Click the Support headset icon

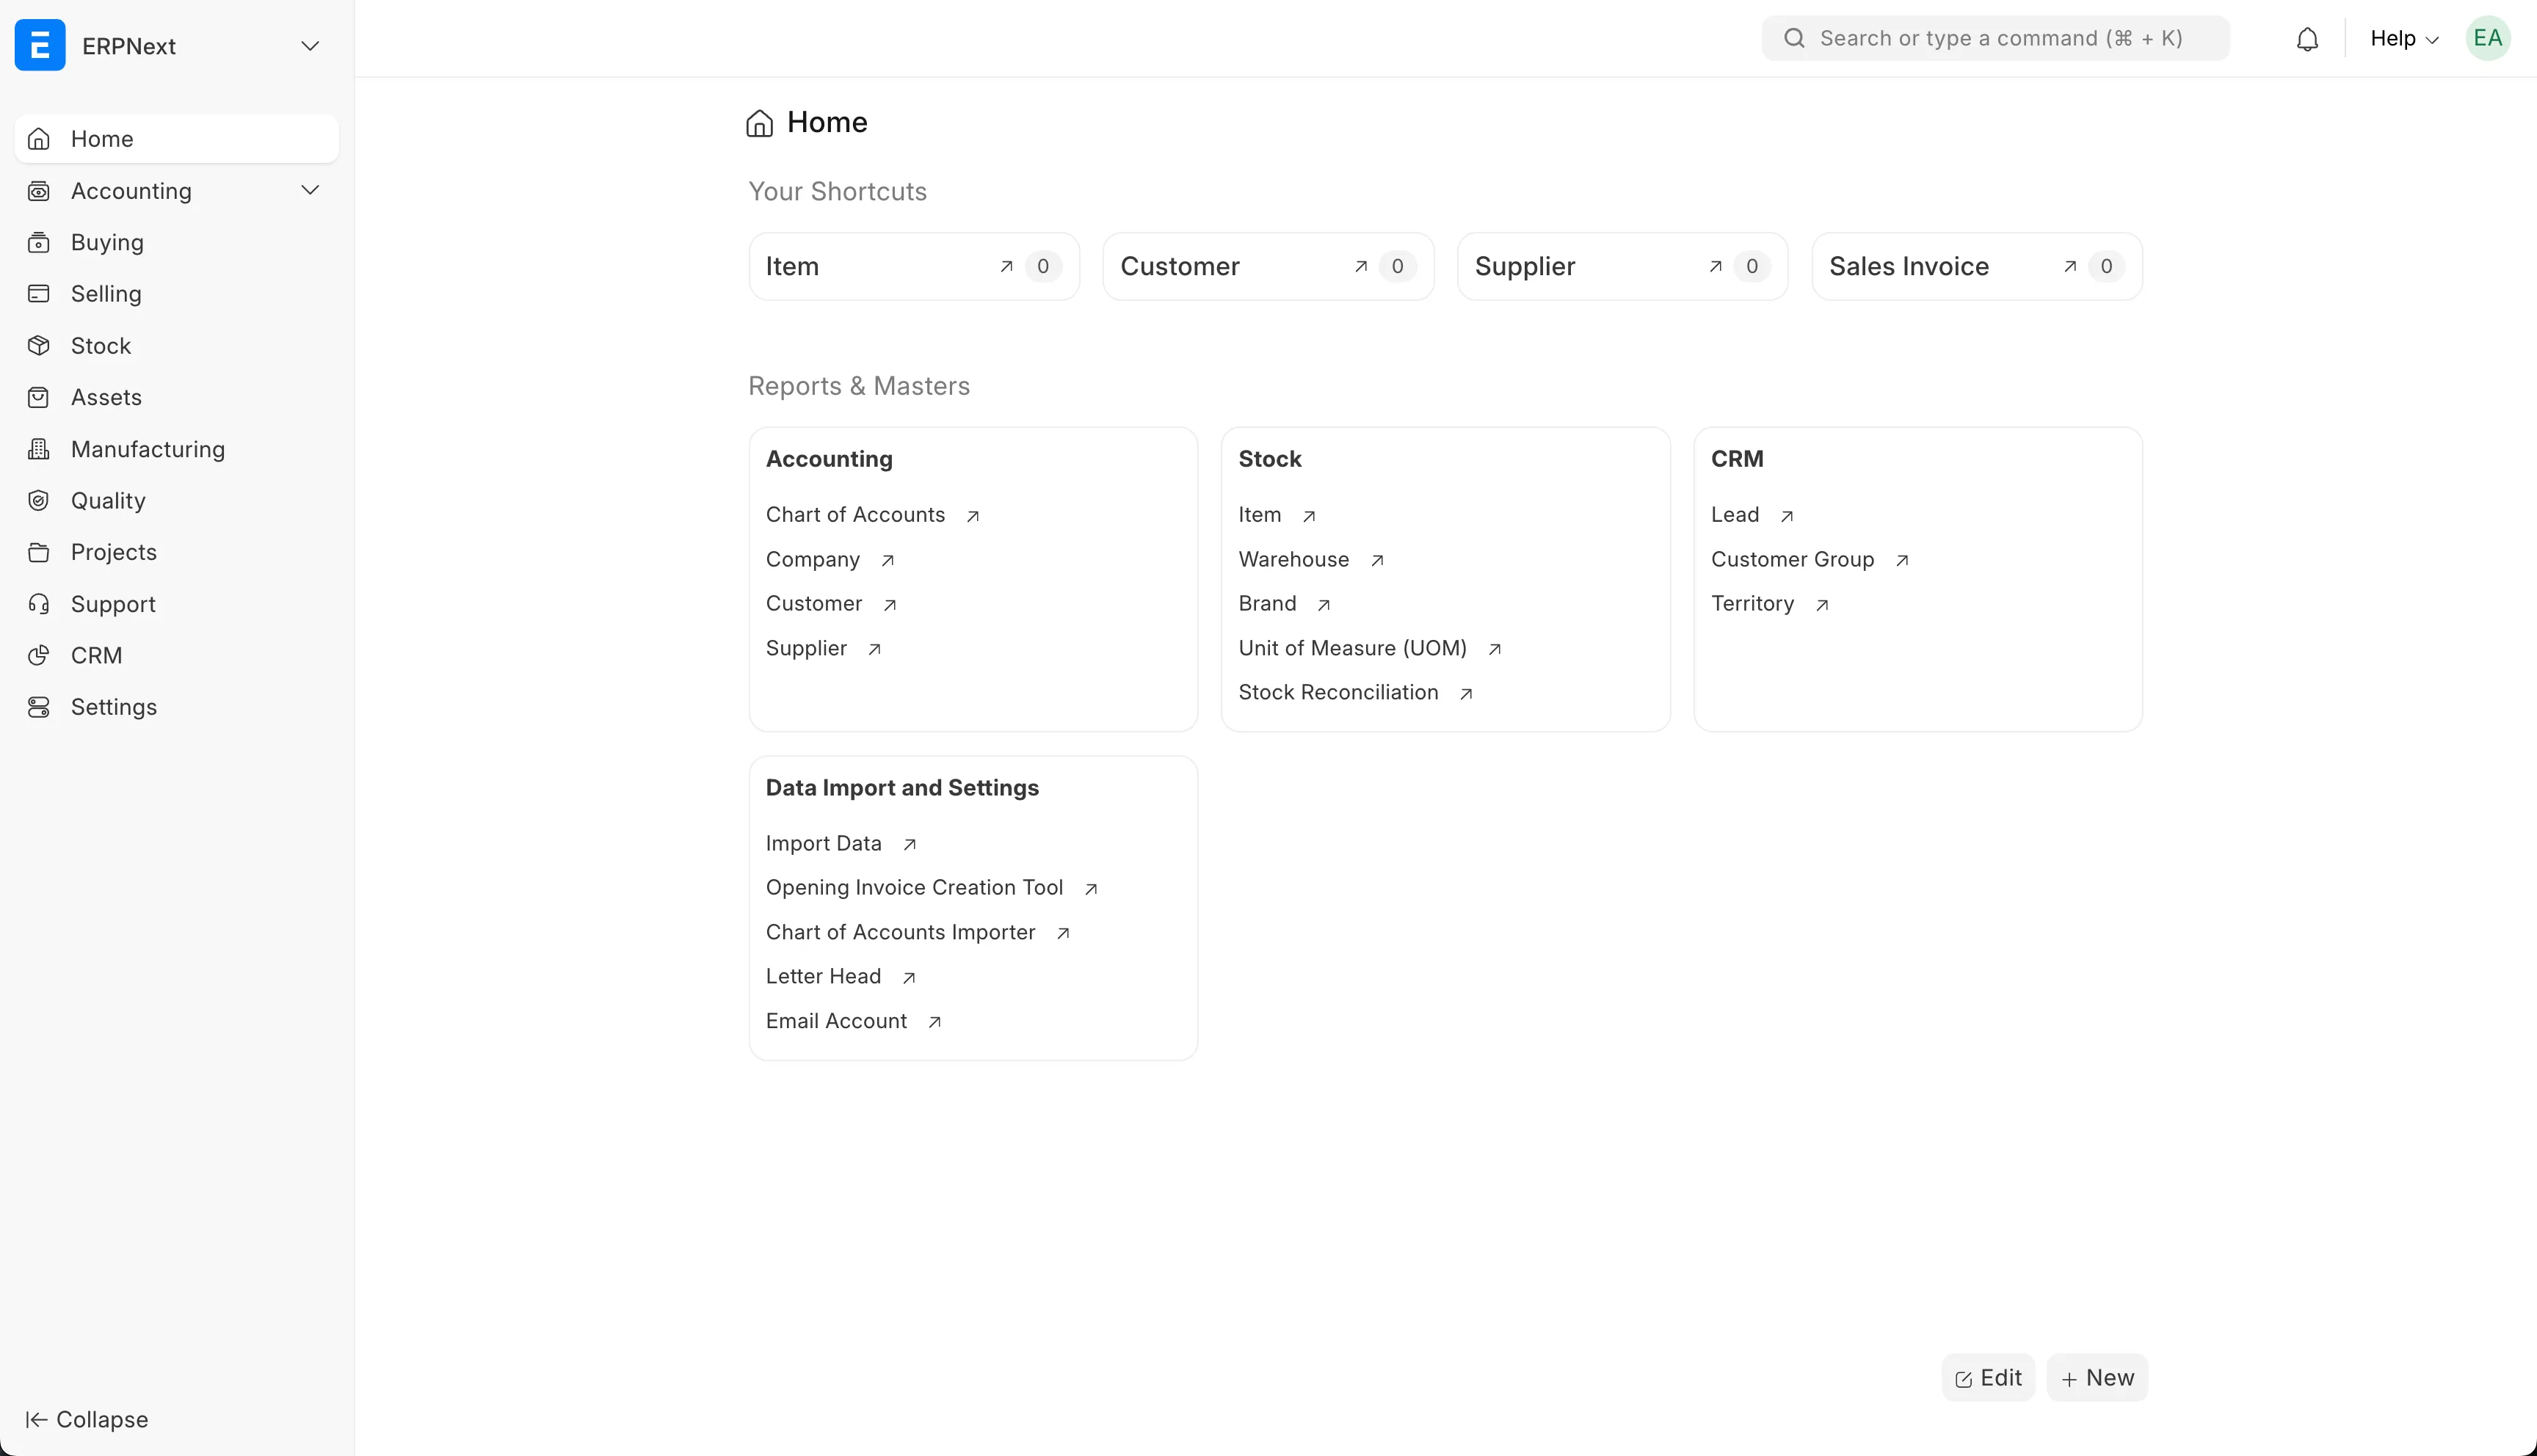click(x=39, y=604)
